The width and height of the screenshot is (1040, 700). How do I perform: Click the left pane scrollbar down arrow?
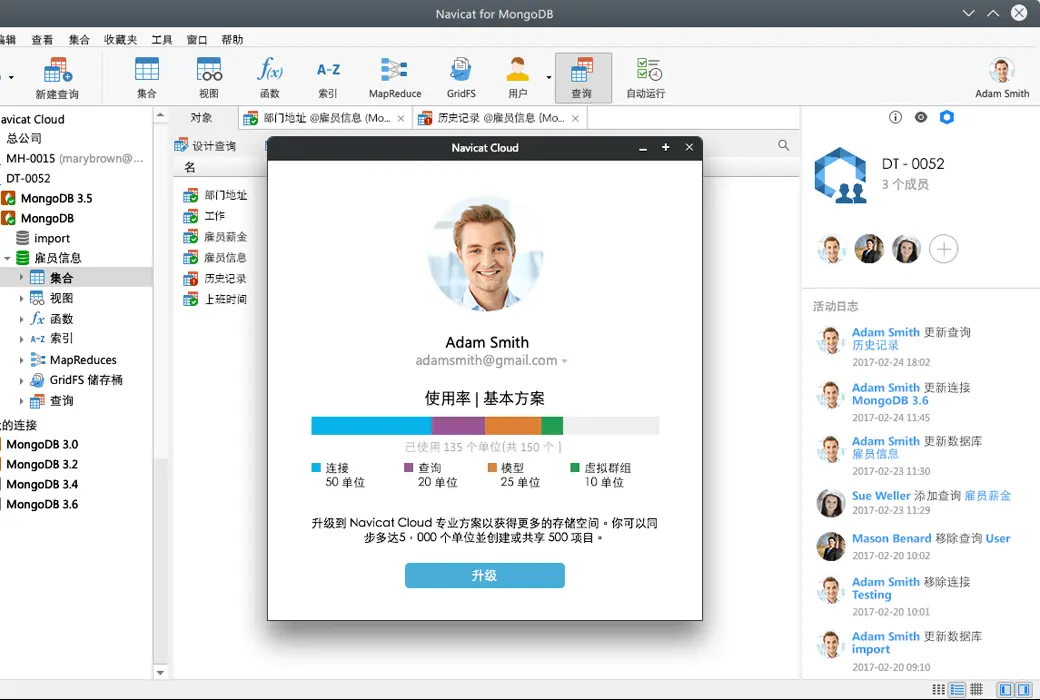[x=160, y=672]
